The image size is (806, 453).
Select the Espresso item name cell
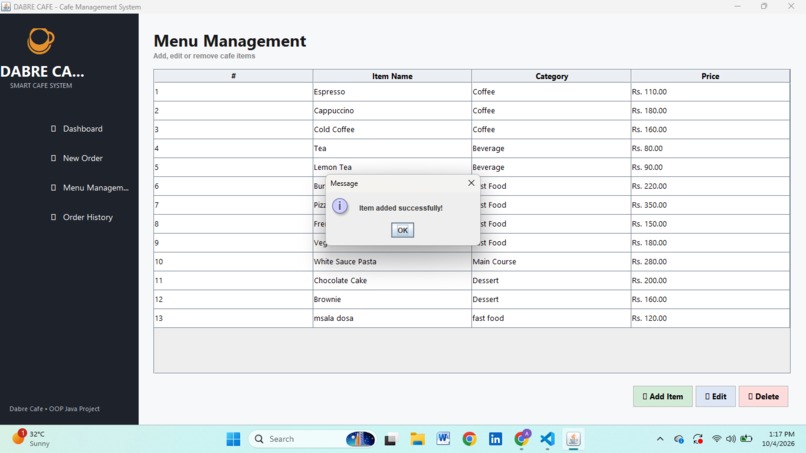[392, 92]
